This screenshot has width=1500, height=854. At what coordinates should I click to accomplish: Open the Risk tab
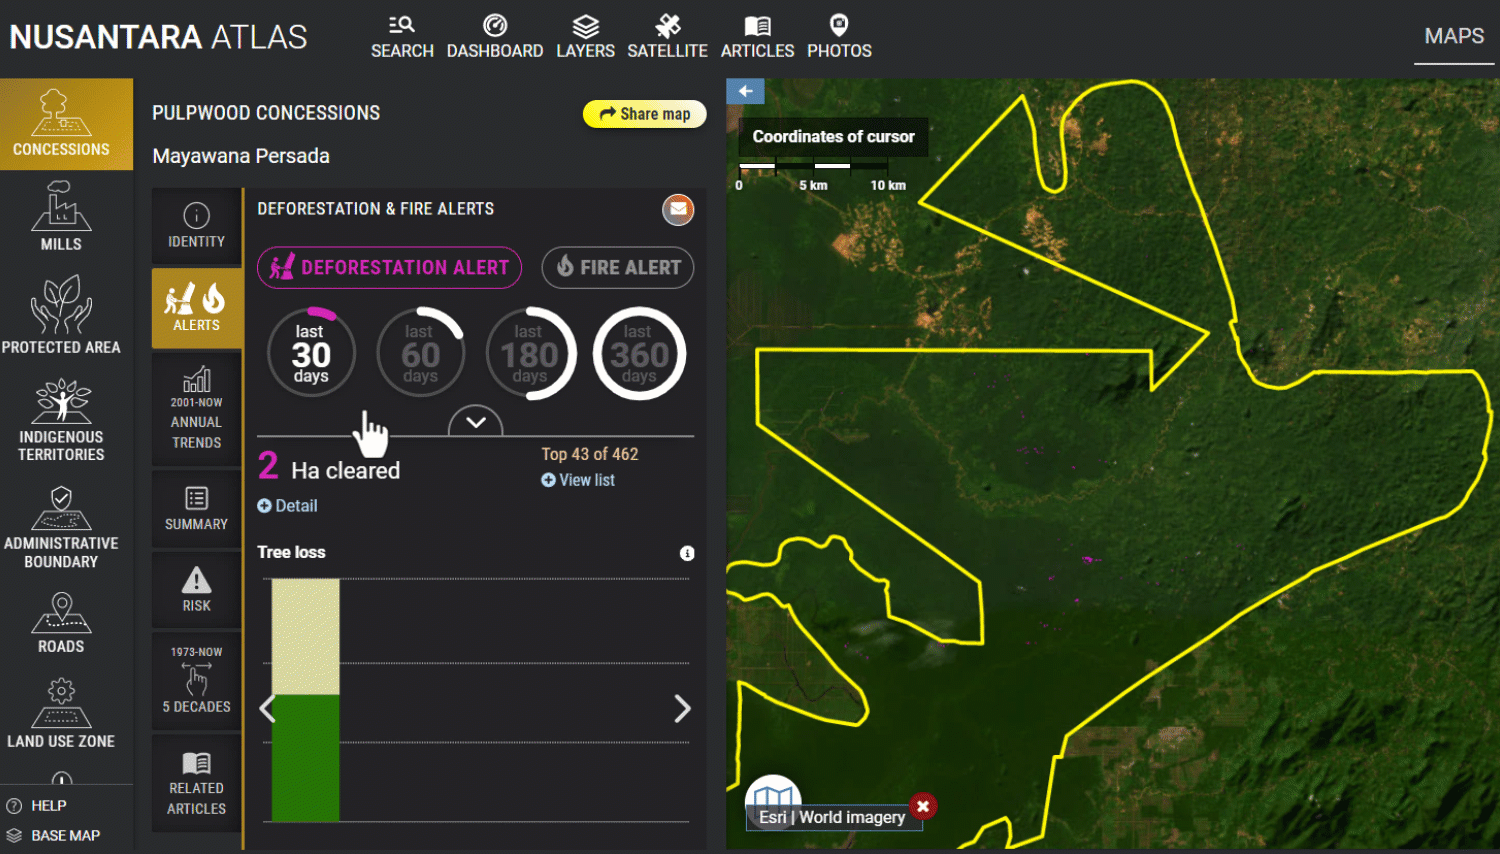tap(197, 590)
